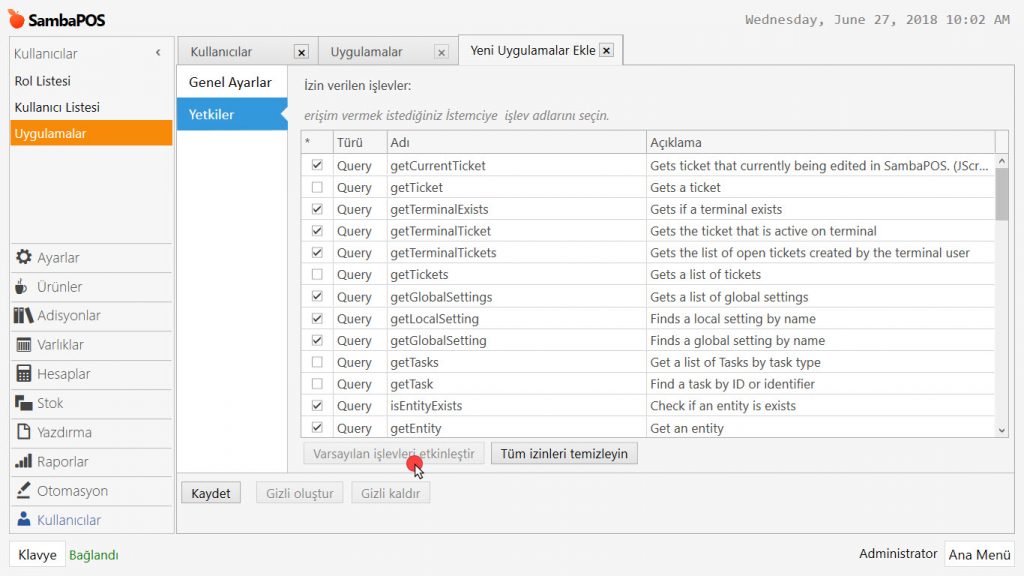This screenshot has height=576, width=1024.
Task: Click the Raporlar bar chart icon
Action: (23, 462)
